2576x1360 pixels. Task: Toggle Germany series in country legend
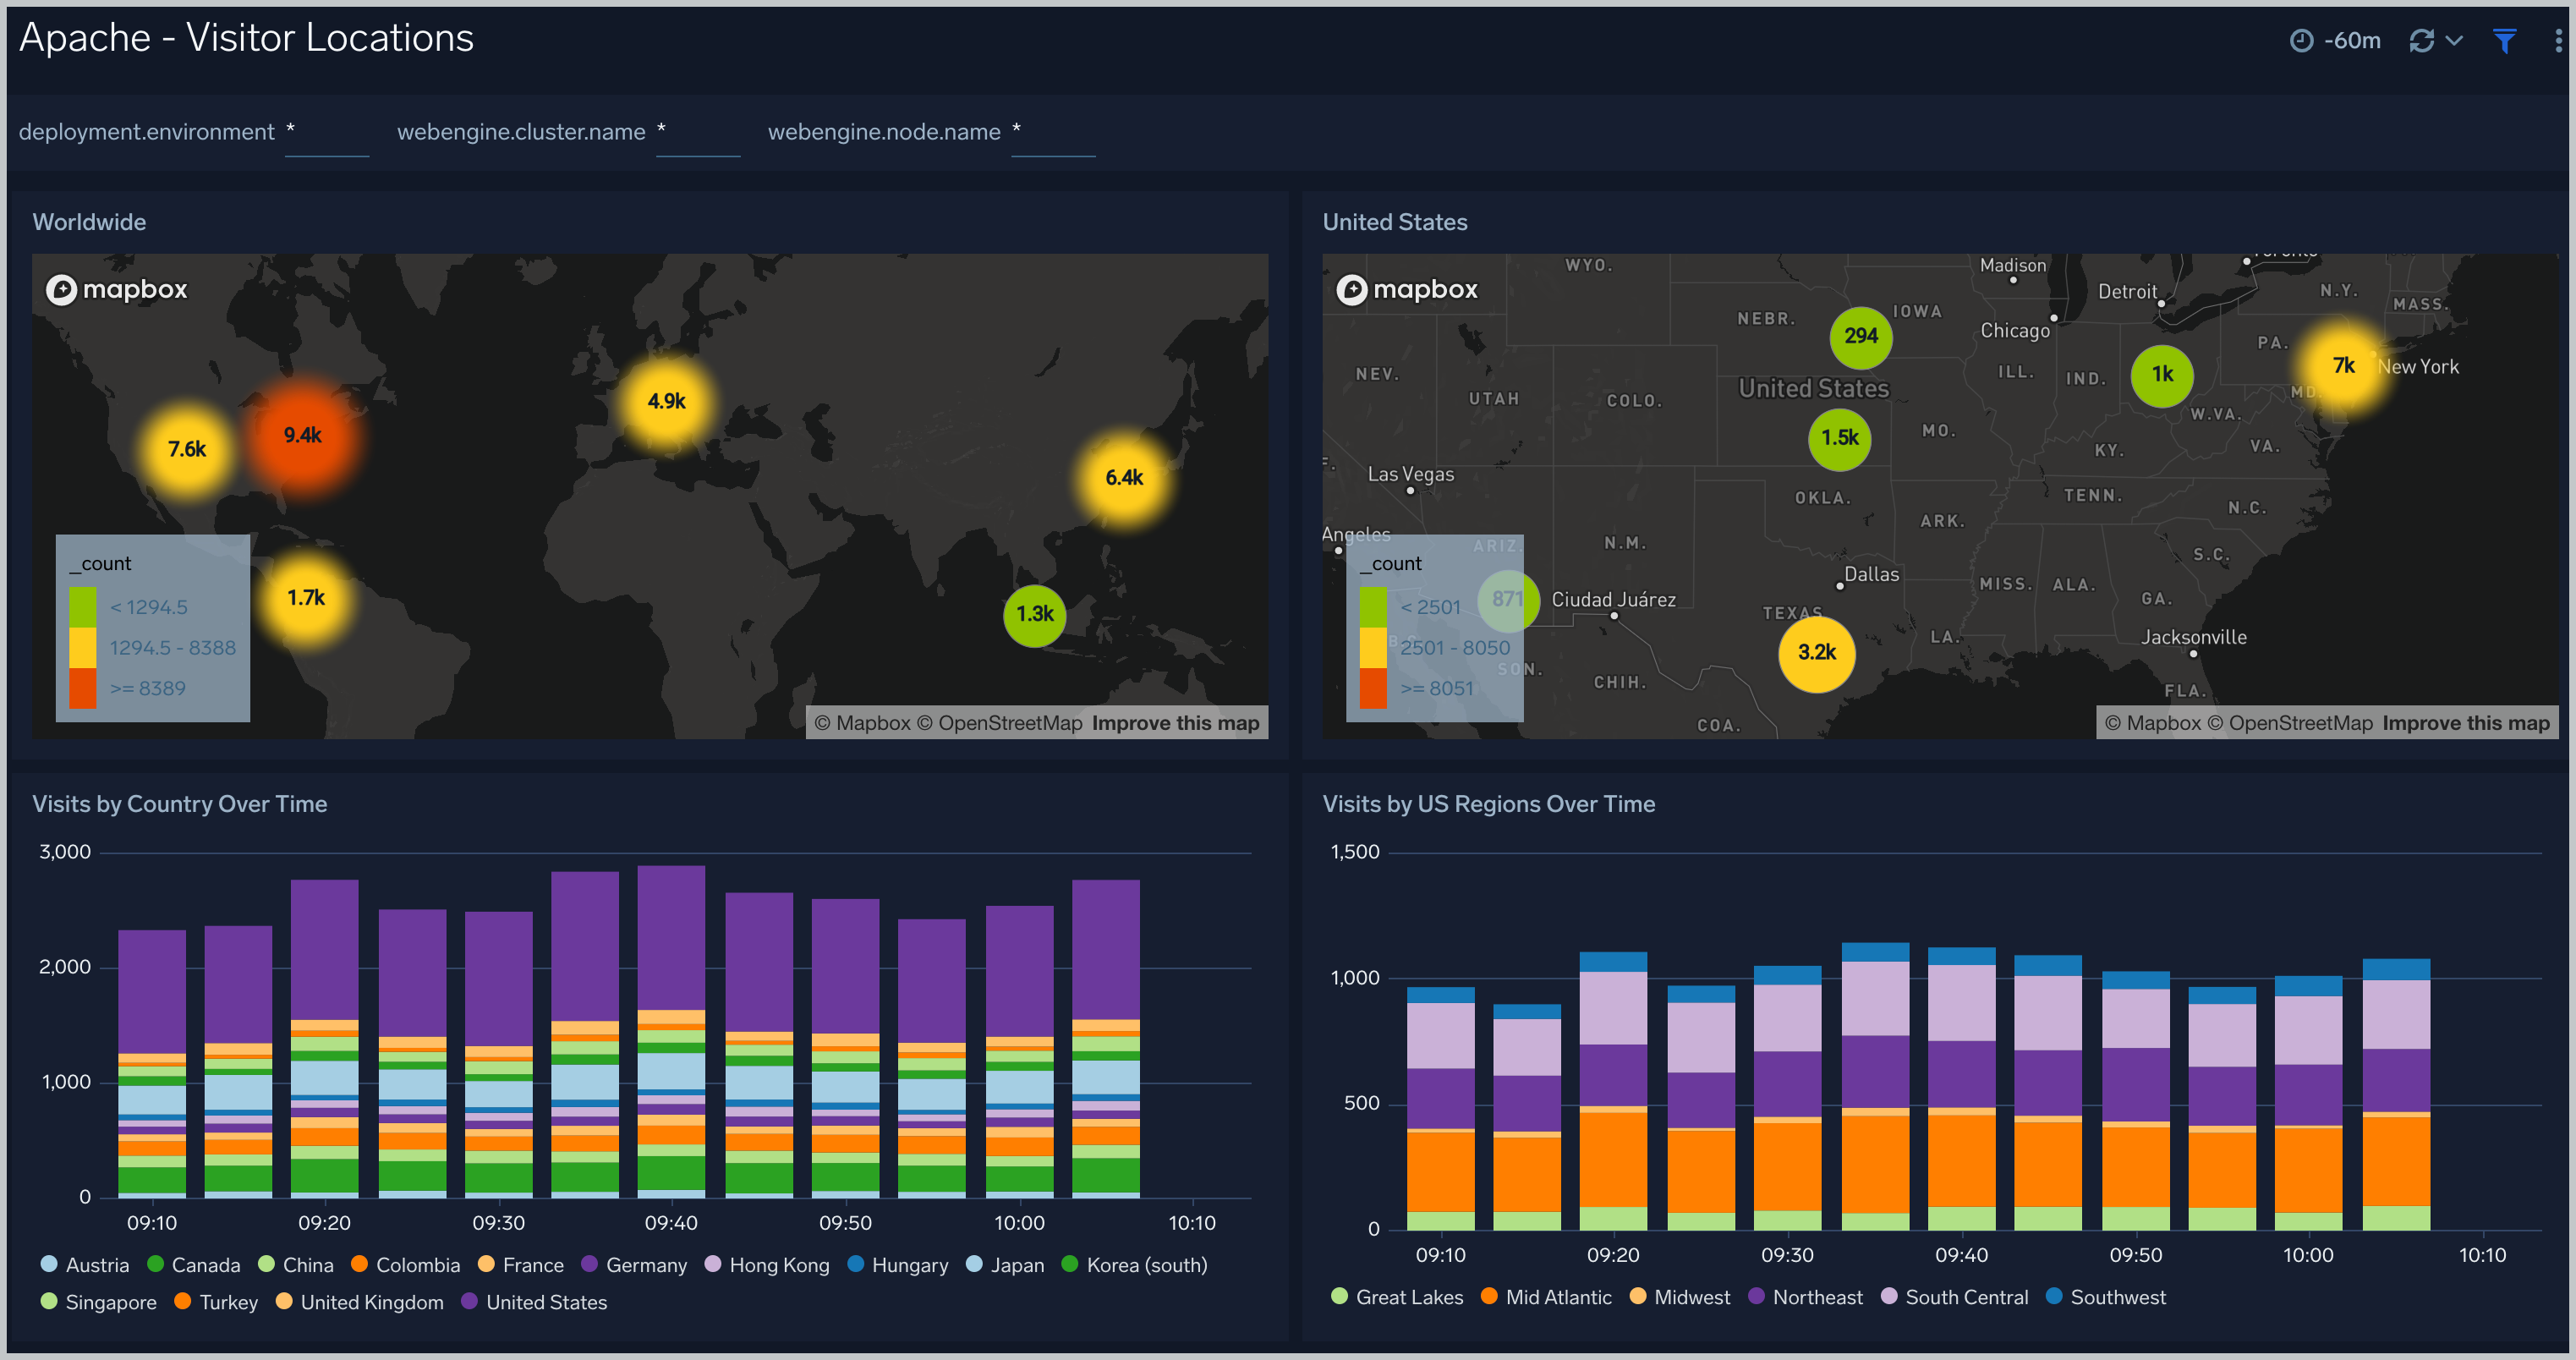pyautogui.click(x=634, y=1265)
